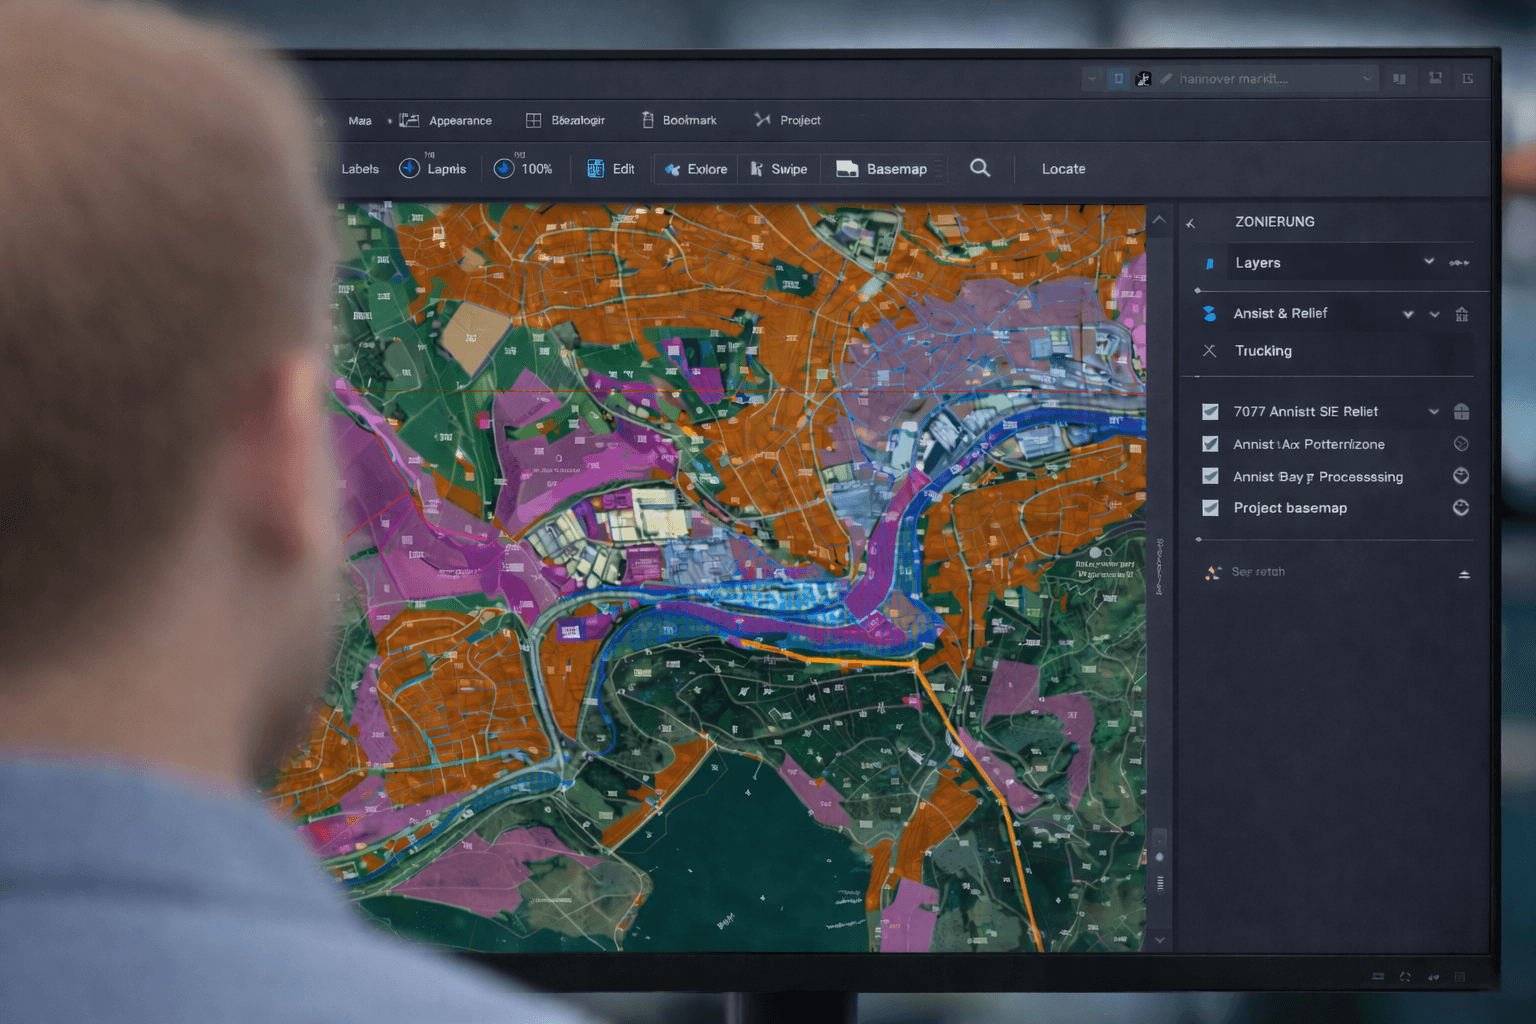Click the 100% zoom value
Screen dimensions: 1536x1024
pos(537,169)
